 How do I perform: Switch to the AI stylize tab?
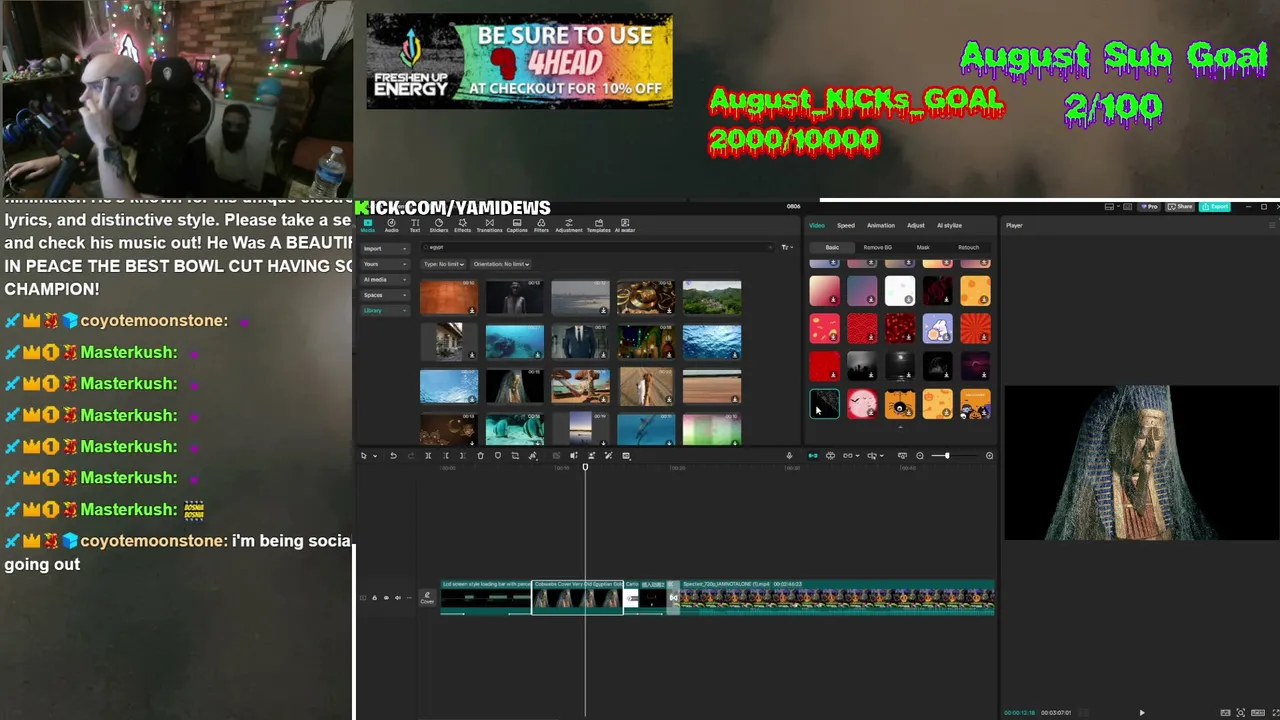949,225
